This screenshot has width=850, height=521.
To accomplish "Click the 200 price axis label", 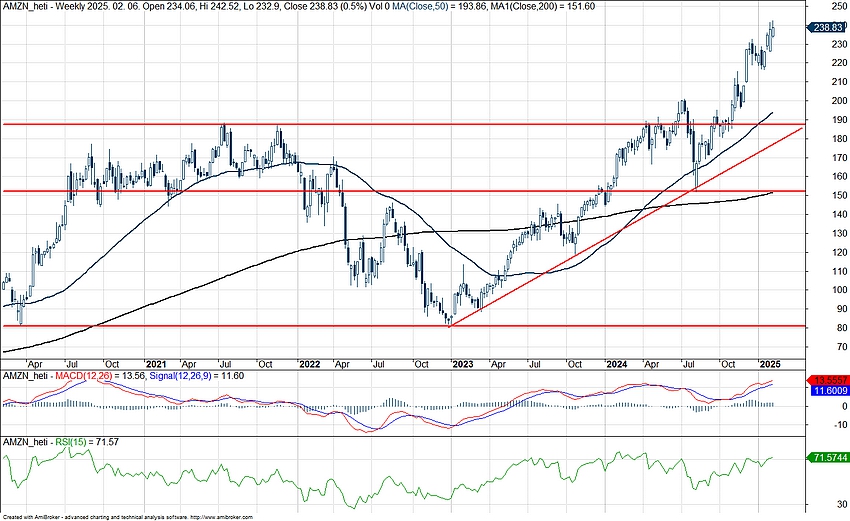I will click(x=840, y=101).
